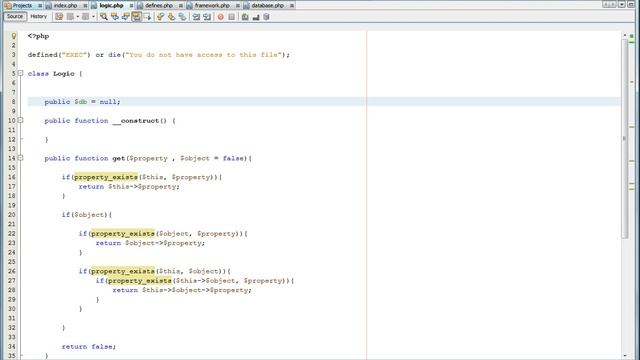Switch to framework.php tab
This screenshot has width=640, height=360.
[212, 5]
